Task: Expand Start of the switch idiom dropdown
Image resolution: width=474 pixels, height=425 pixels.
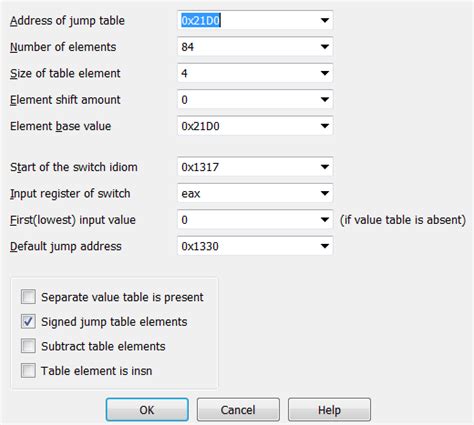Action: click(x=324, y=167)
